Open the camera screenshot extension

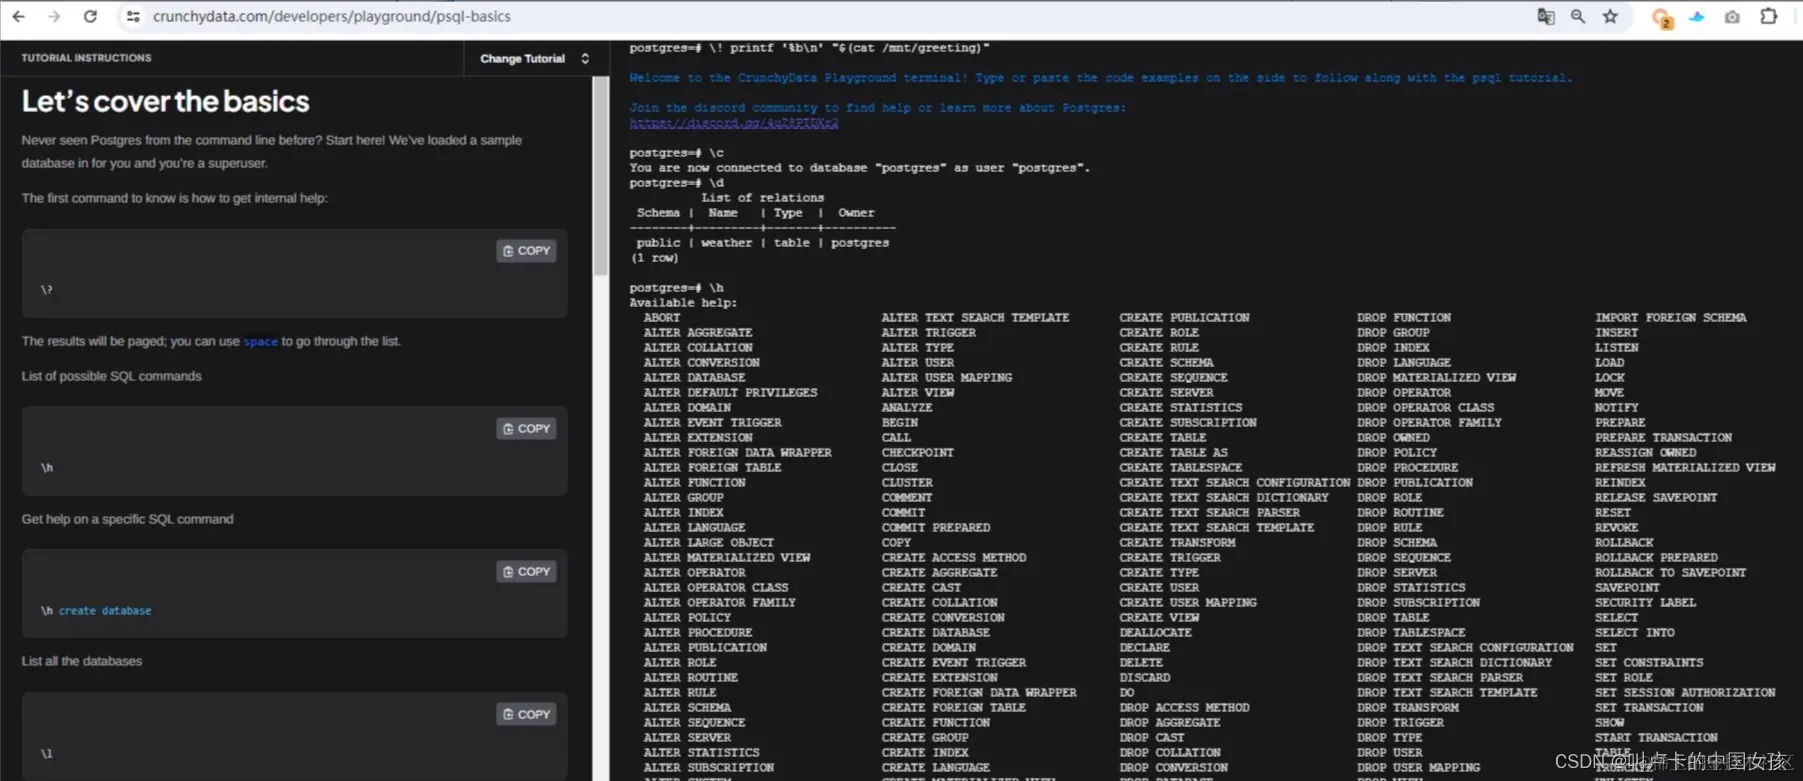click(1732, 16)
